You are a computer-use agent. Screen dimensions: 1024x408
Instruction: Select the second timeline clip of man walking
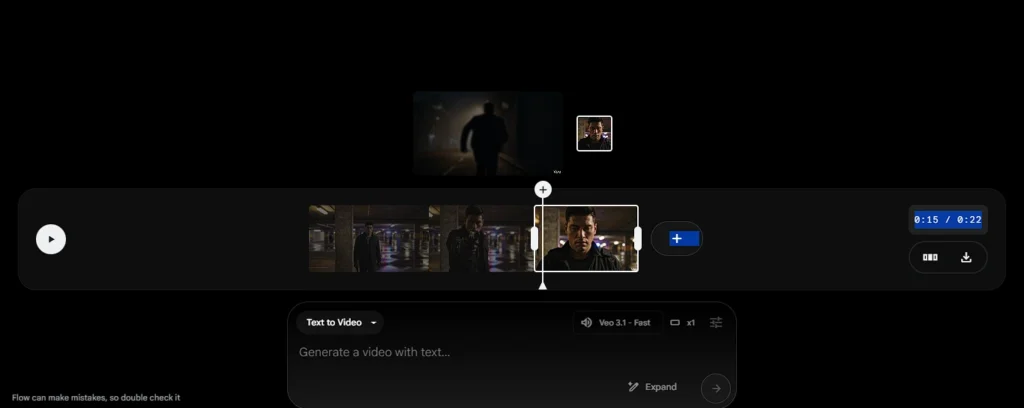pos(481,239)
